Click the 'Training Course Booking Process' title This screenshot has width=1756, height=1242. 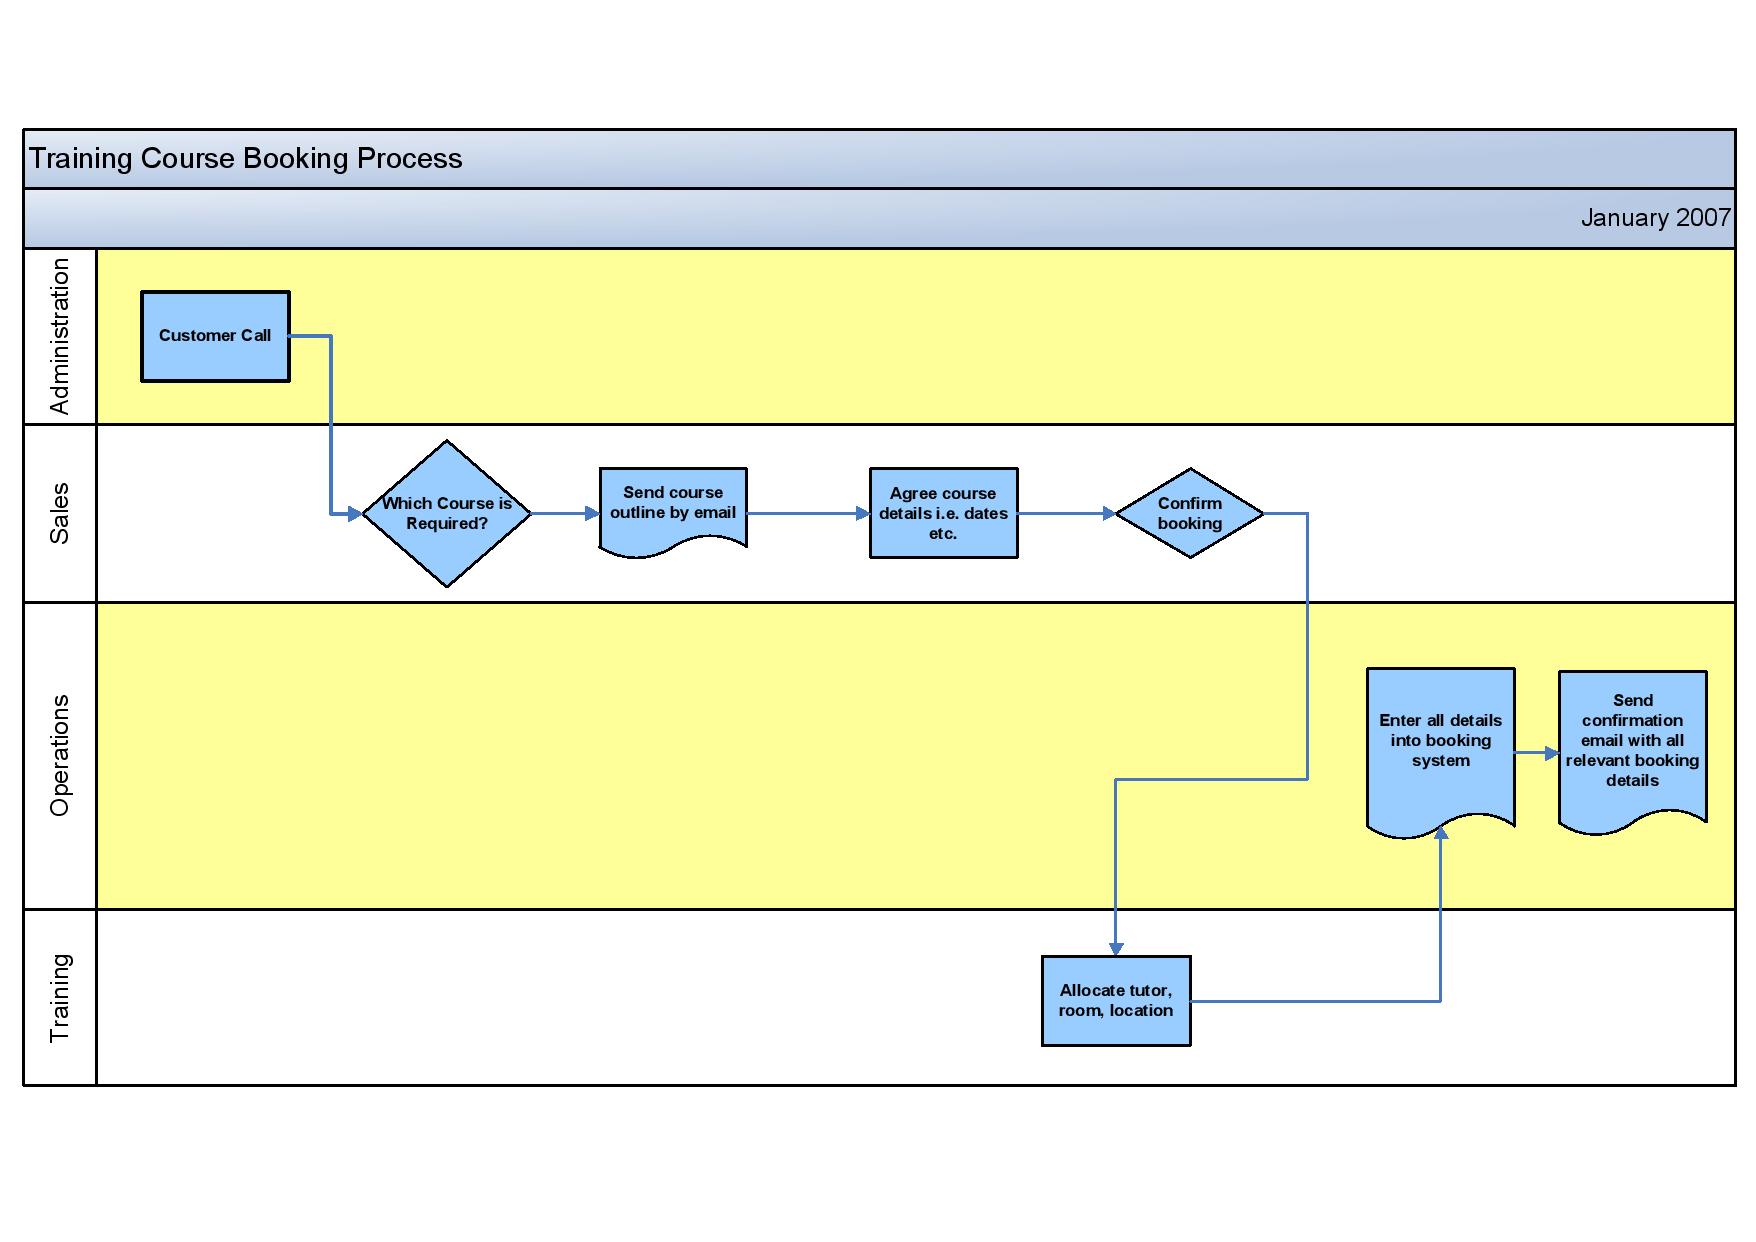tap(246, 159)
